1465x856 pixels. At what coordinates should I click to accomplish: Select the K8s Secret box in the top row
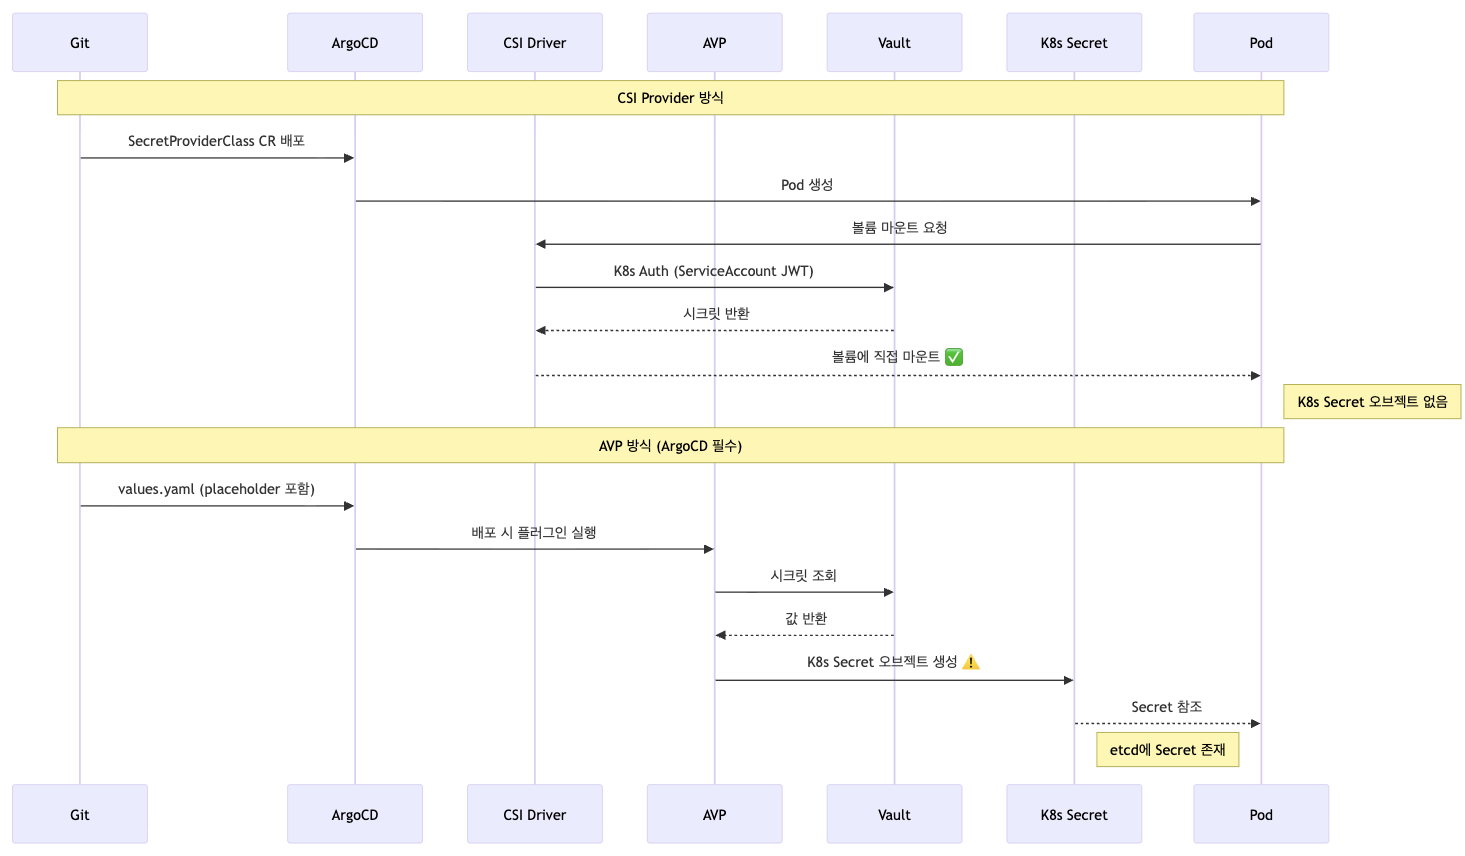click(1074, 43)
